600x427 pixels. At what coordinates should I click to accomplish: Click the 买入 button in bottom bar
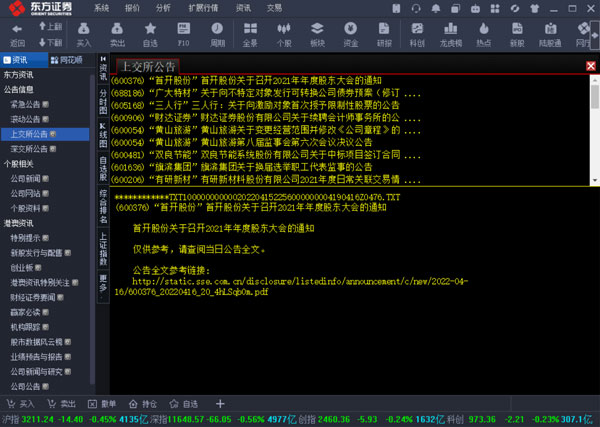(x=21, y=404)
